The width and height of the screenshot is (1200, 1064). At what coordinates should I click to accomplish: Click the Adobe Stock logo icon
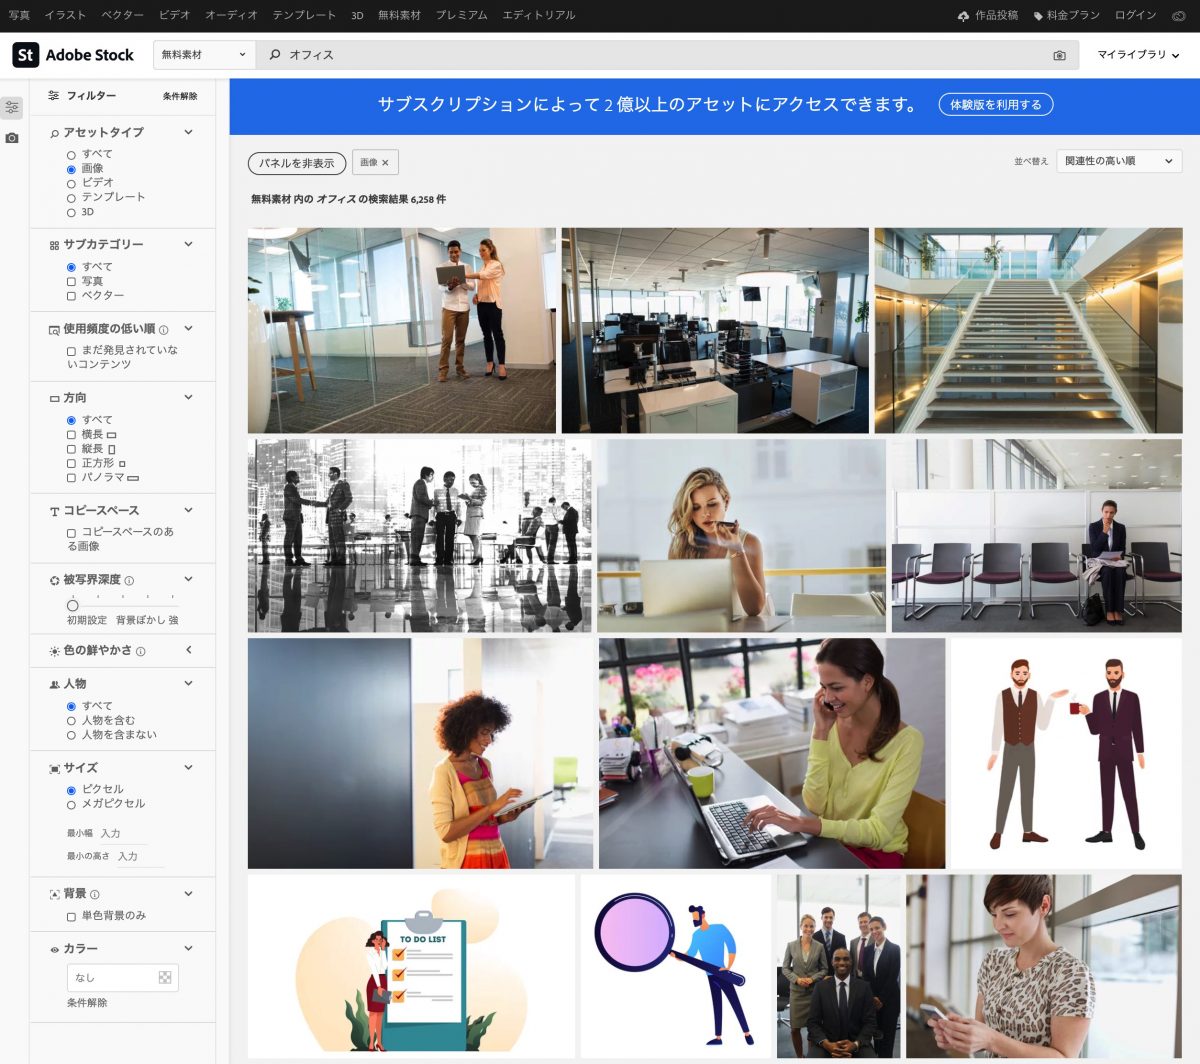pyautogui.click(x=26, y=55)
